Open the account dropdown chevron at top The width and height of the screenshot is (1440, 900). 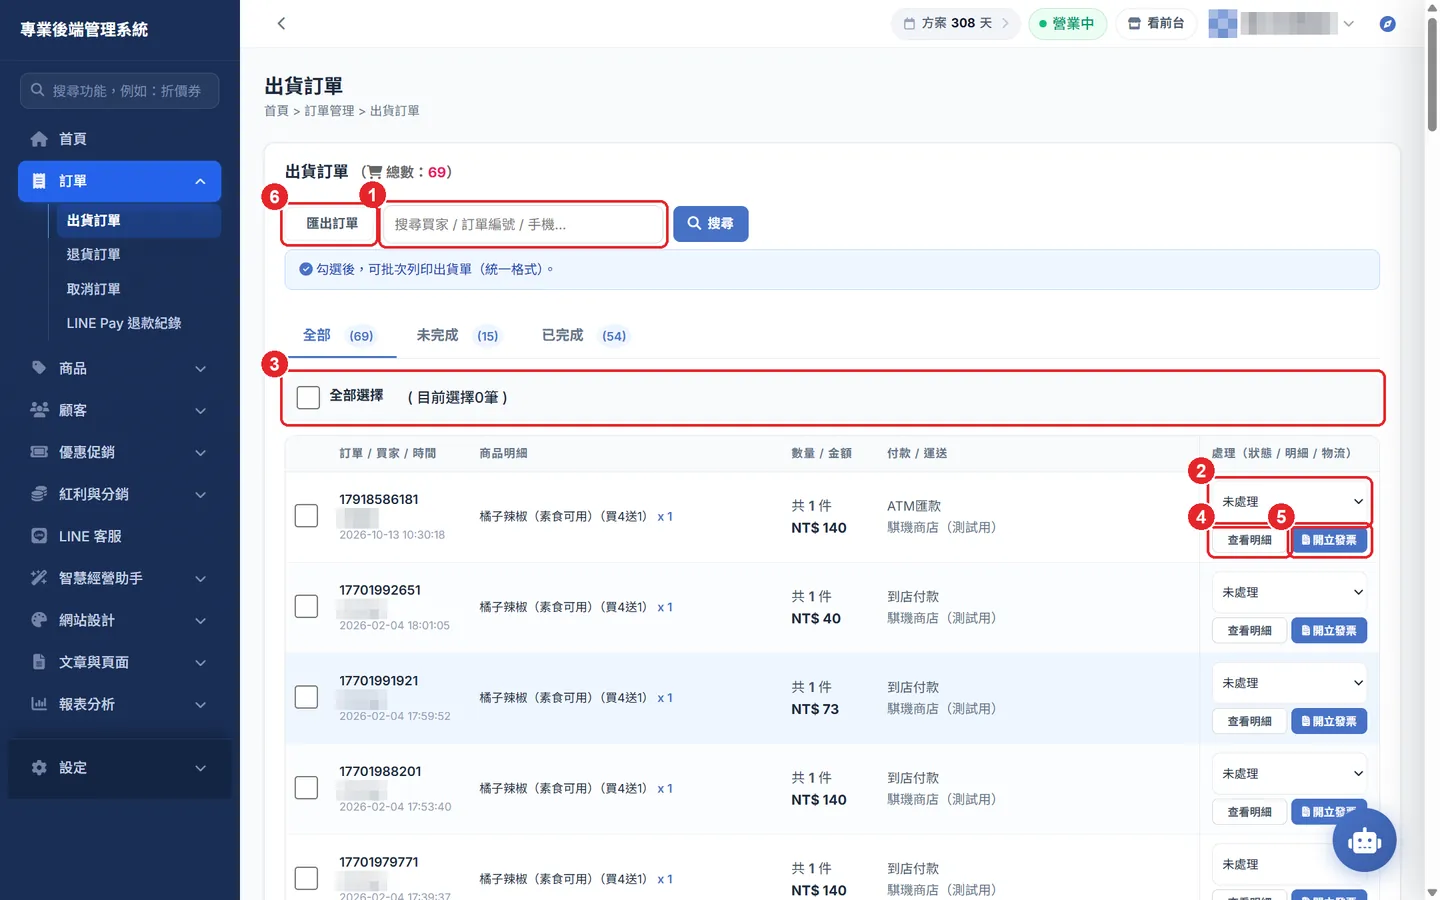(1348, 23)
